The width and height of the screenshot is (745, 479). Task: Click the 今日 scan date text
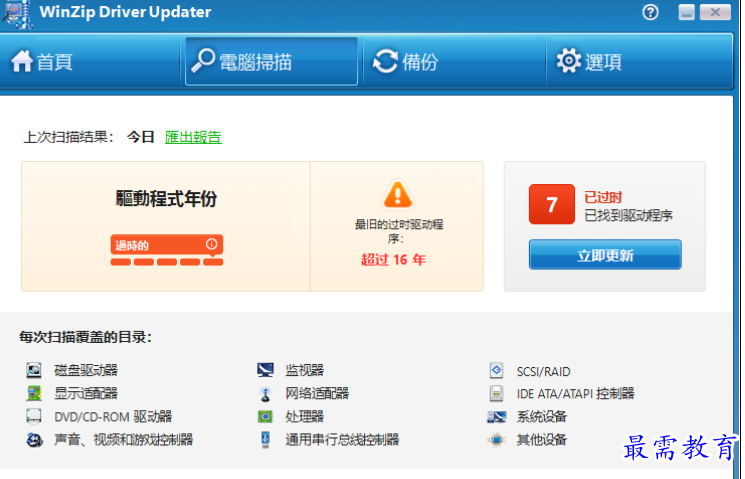click(x=141, y=137)
